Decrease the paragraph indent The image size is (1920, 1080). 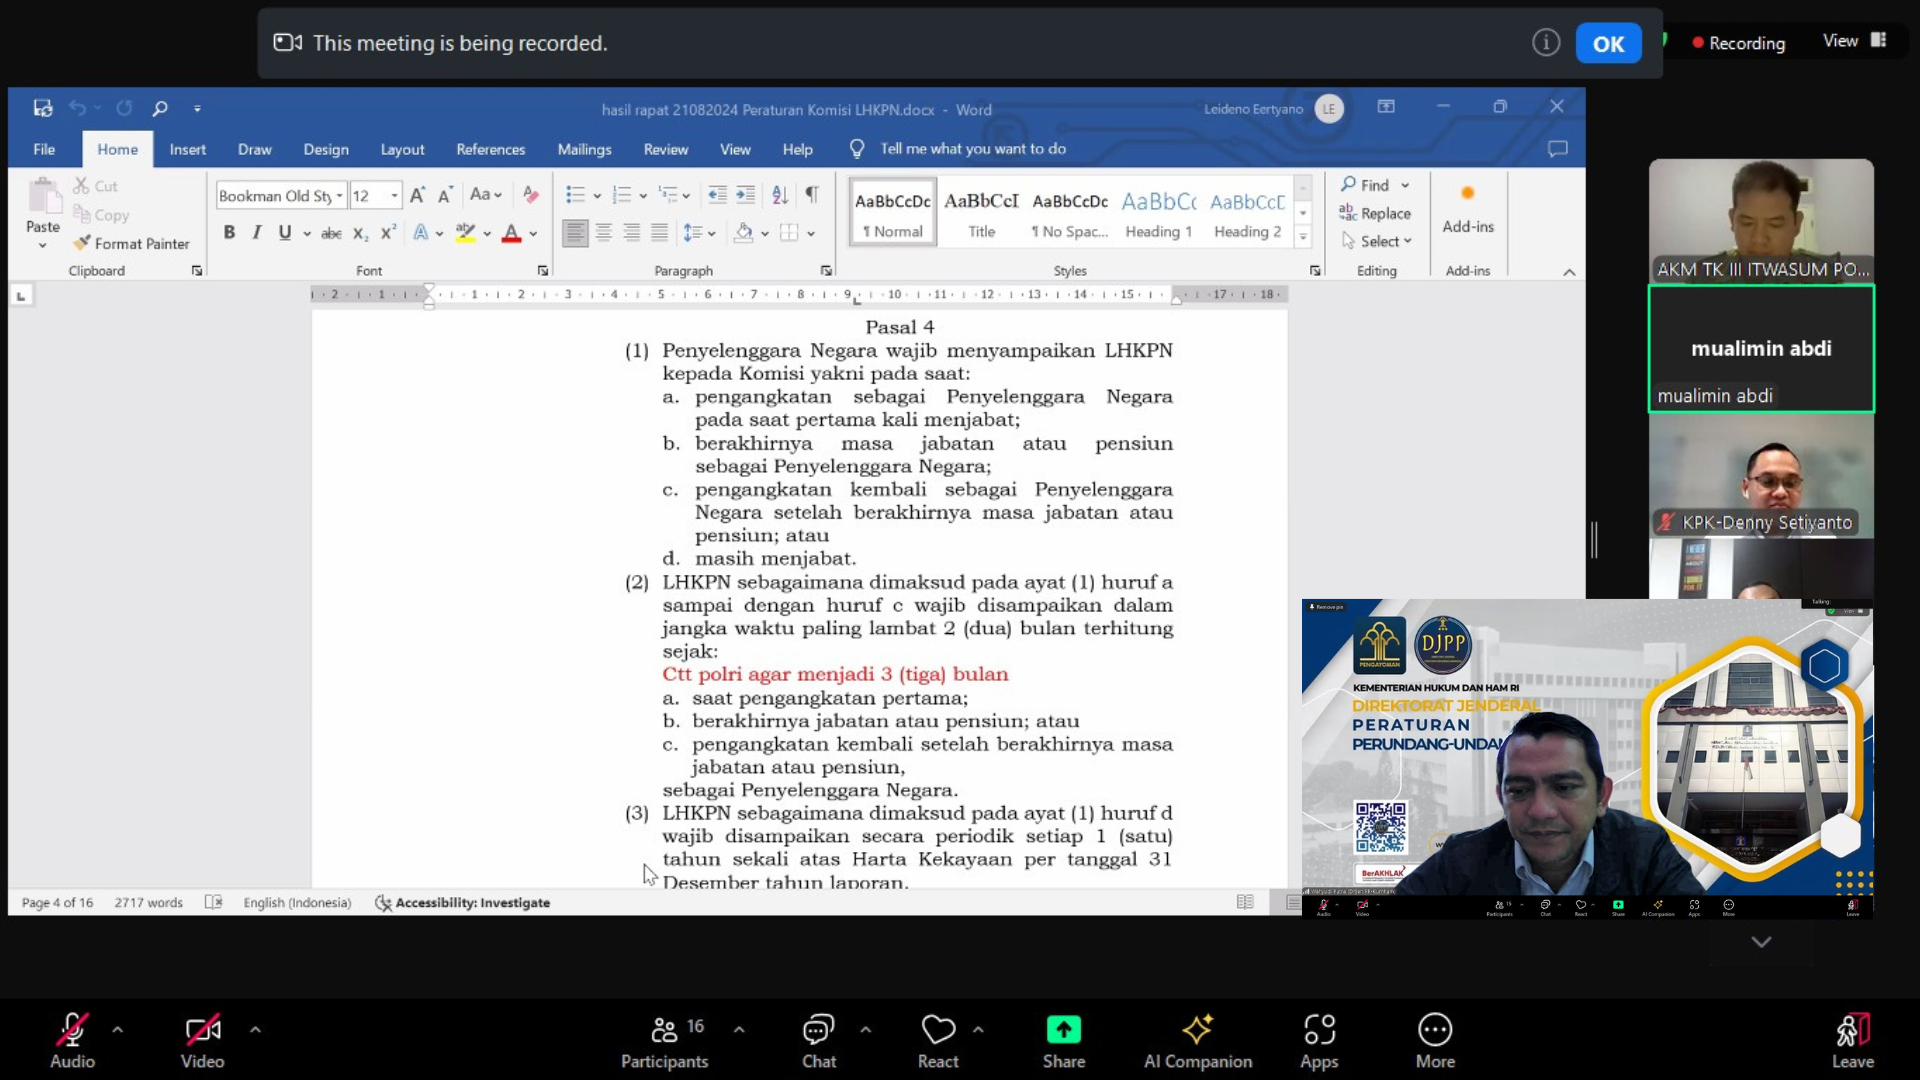(717, 195)
